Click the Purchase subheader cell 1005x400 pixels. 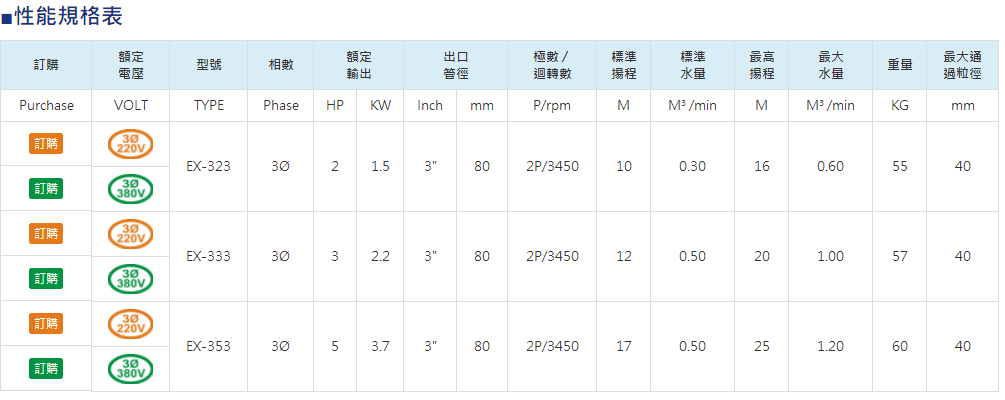click(46, 105)
